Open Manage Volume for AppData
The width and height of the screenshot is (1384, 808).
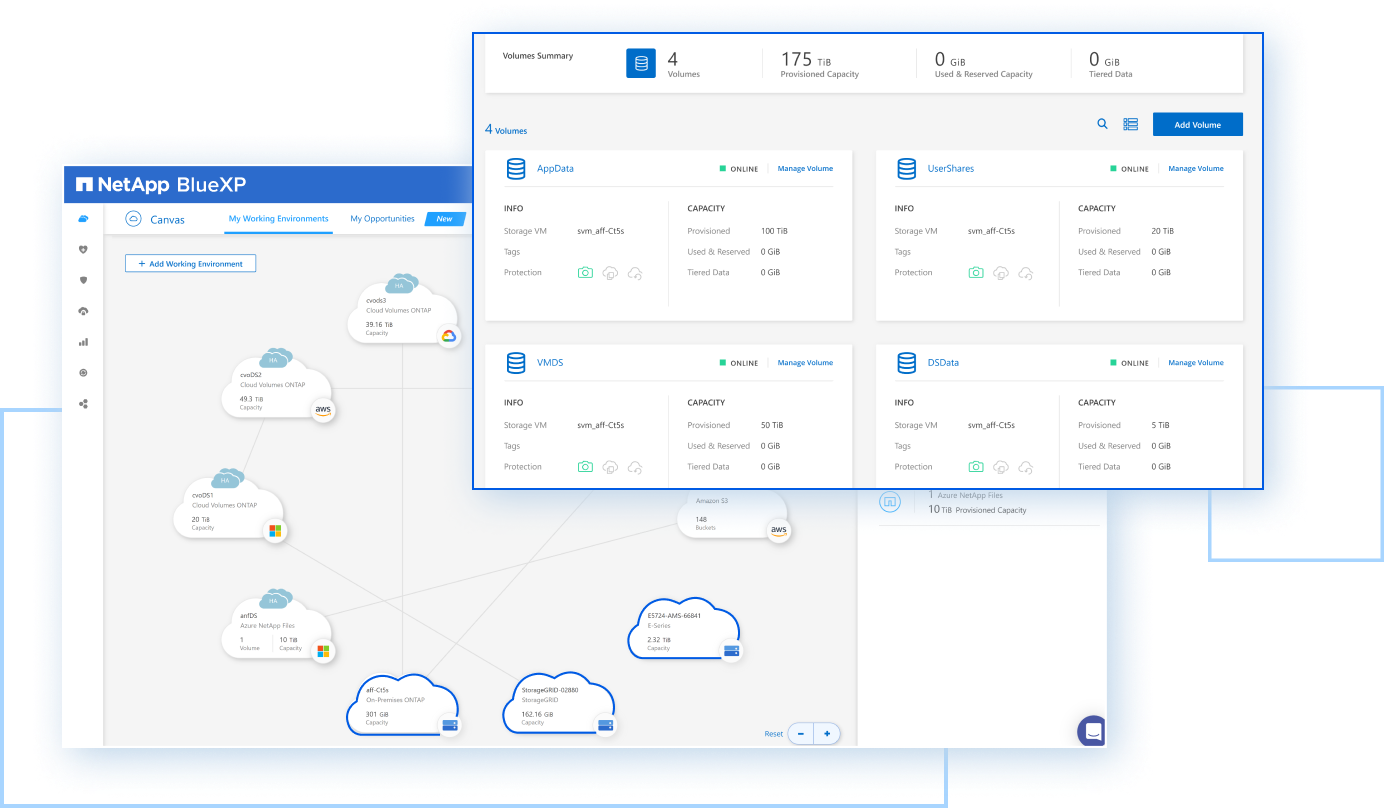[805, 169]
